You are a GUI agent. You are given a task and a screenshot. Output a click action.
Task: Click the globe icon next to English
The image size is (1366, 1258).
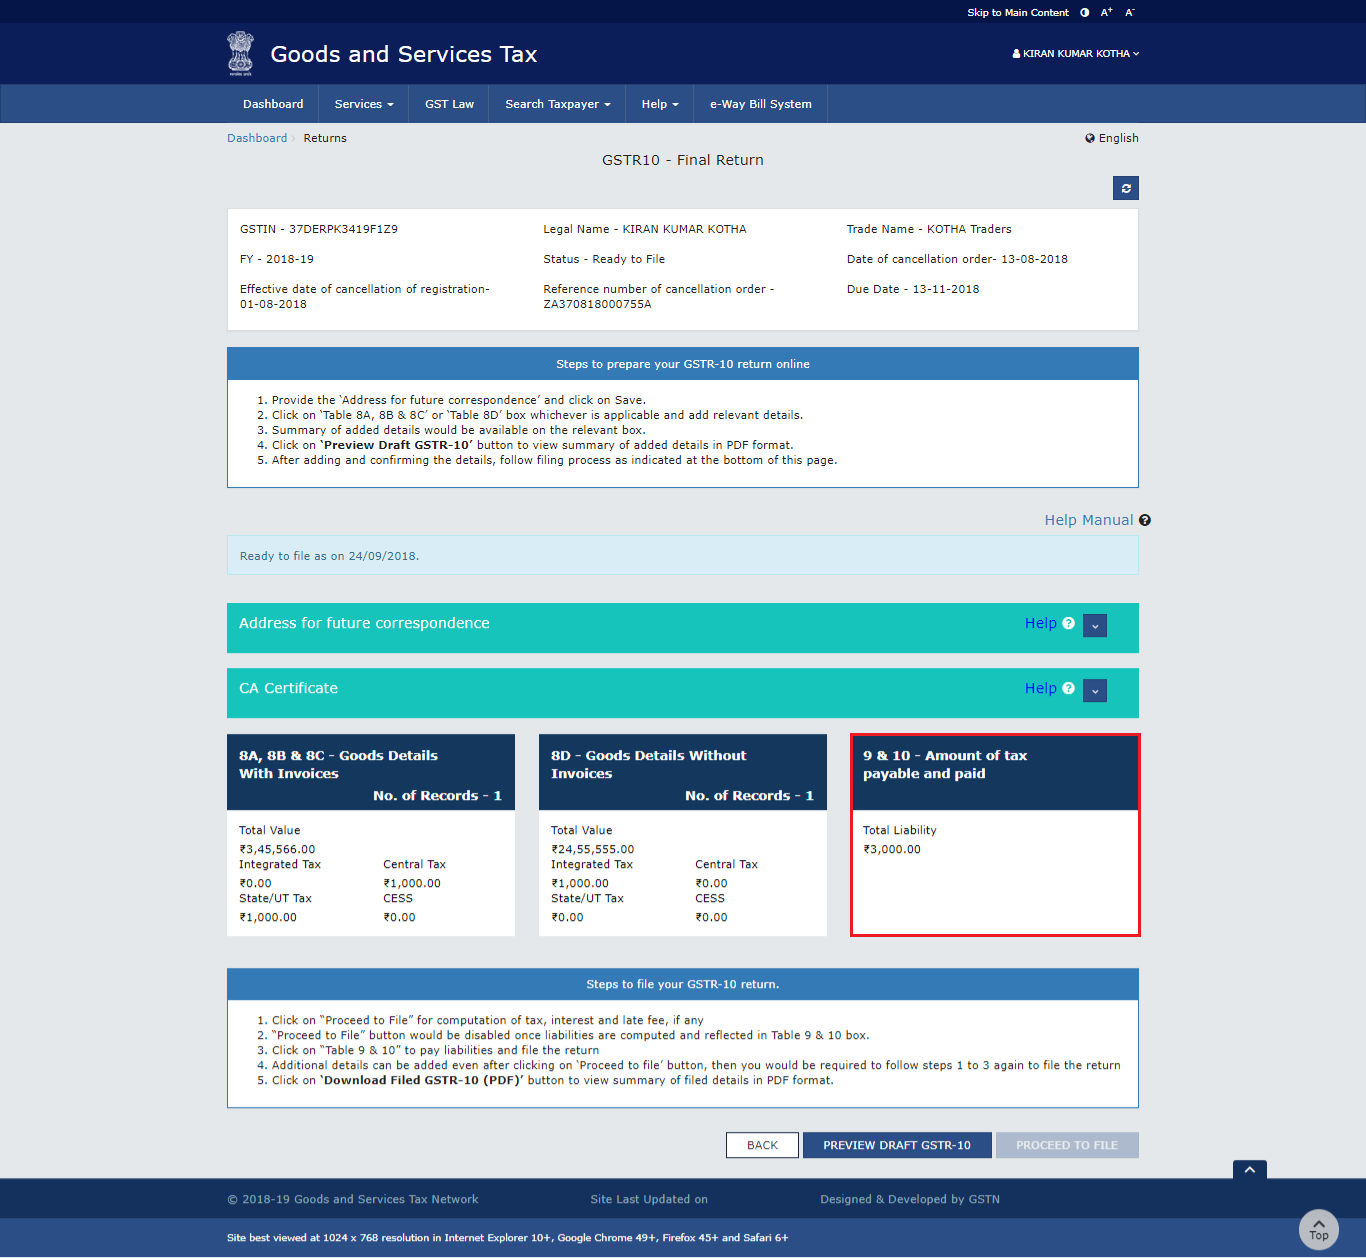(1090, 138)
